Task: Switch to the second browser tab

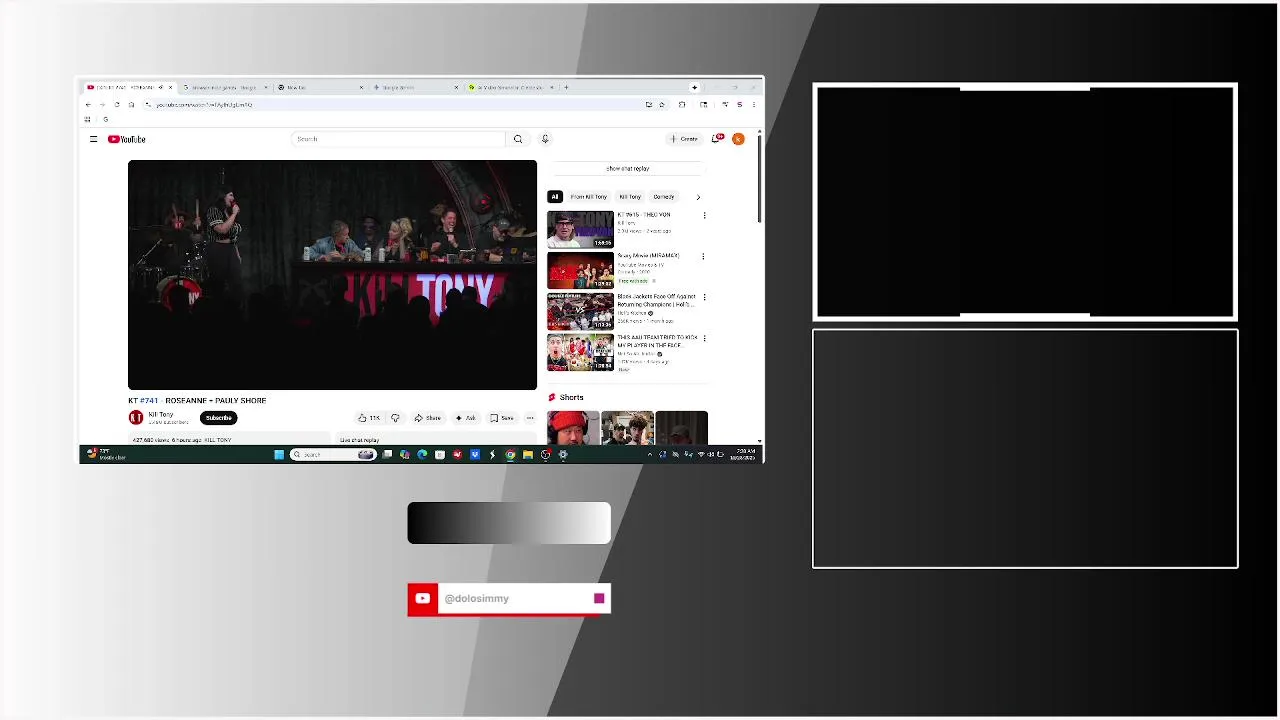Action: click(x=224, y=88)
